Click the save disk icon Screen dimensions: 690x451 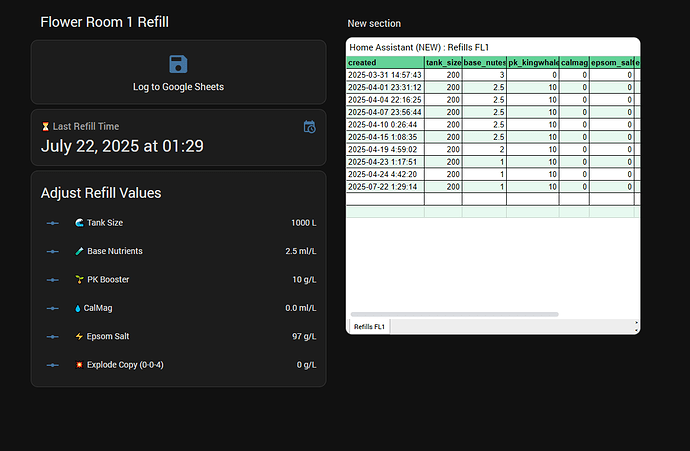click(x=178, y=65)
